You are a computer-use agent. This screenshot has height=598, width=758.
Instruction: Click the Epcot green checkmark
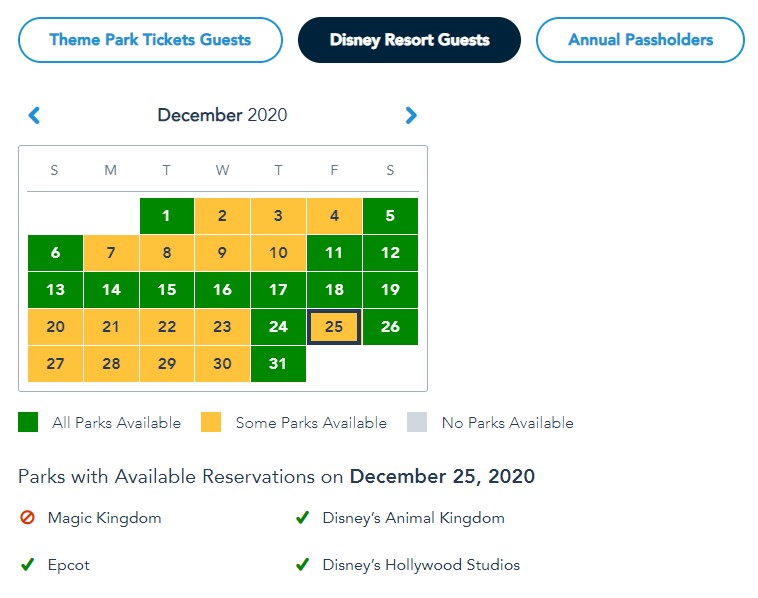28,565
